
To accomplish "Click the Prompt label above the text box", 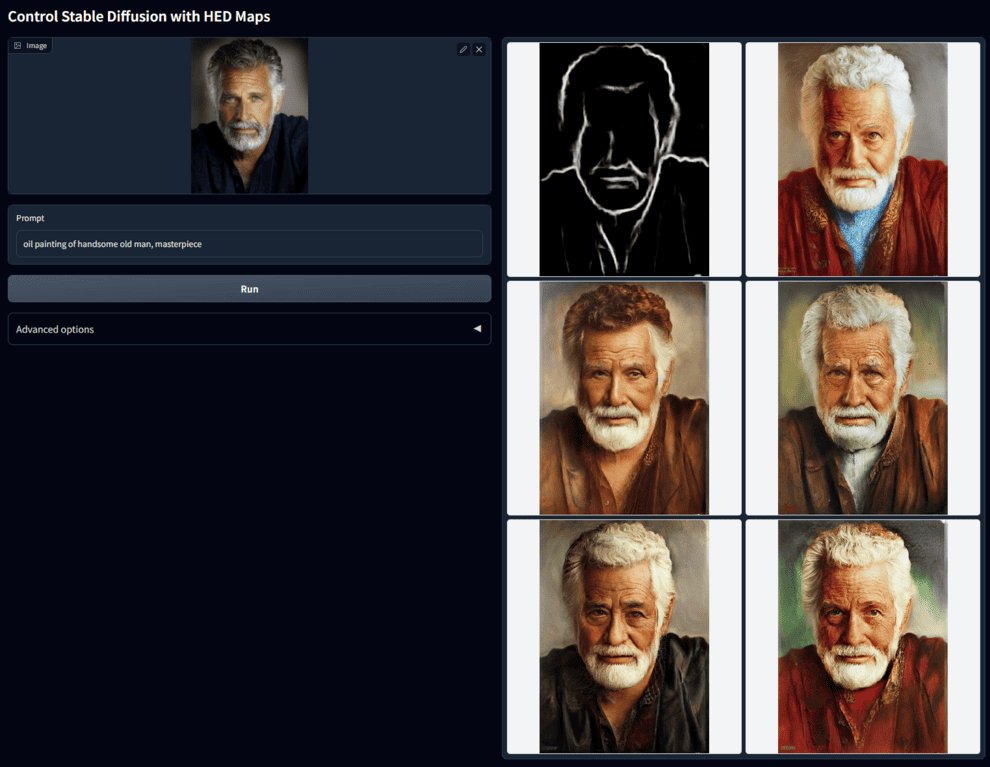I will coord(30,218).
